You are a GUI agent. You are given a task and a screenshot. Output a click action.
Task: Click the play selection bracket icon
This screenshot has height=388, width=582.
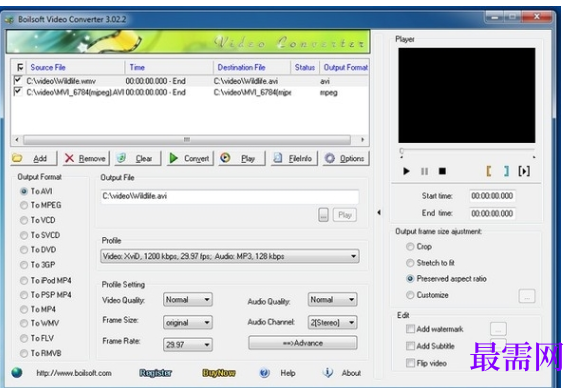pyautogui.click(x=524, y=171)
